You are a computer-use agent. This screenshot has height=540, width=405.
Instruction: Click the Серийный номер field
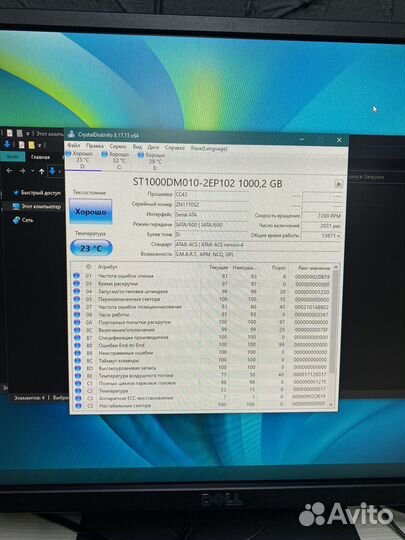(x=211, y=205)
